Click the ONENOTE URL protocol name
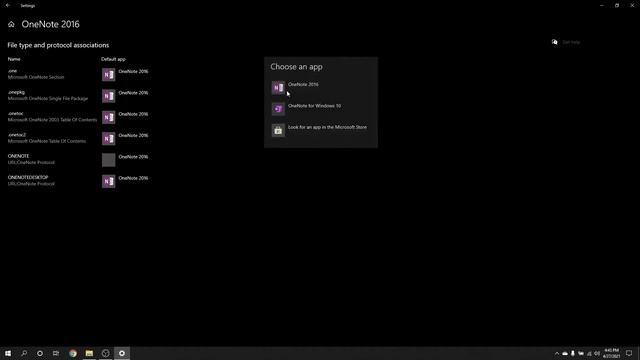The image size is (640, 360). (31, 159)
